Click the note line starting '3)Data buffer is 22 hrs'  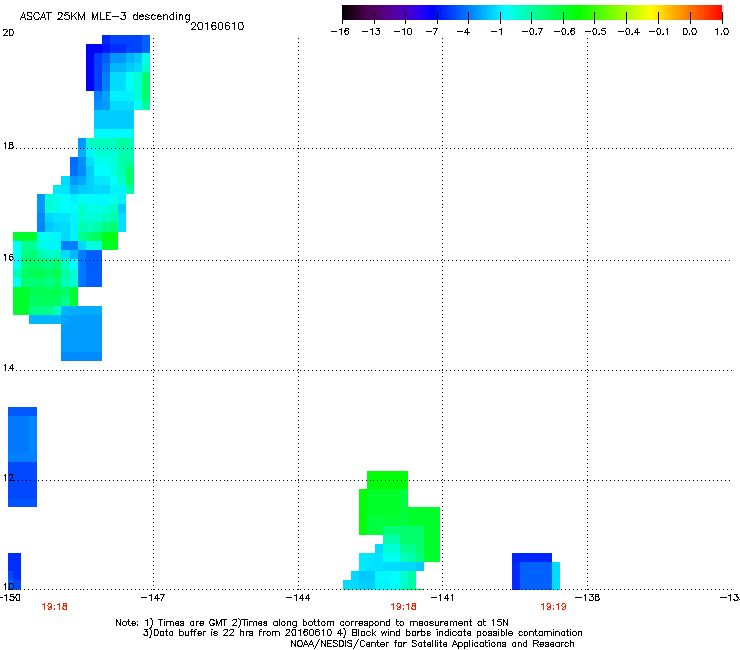point(362,633)
